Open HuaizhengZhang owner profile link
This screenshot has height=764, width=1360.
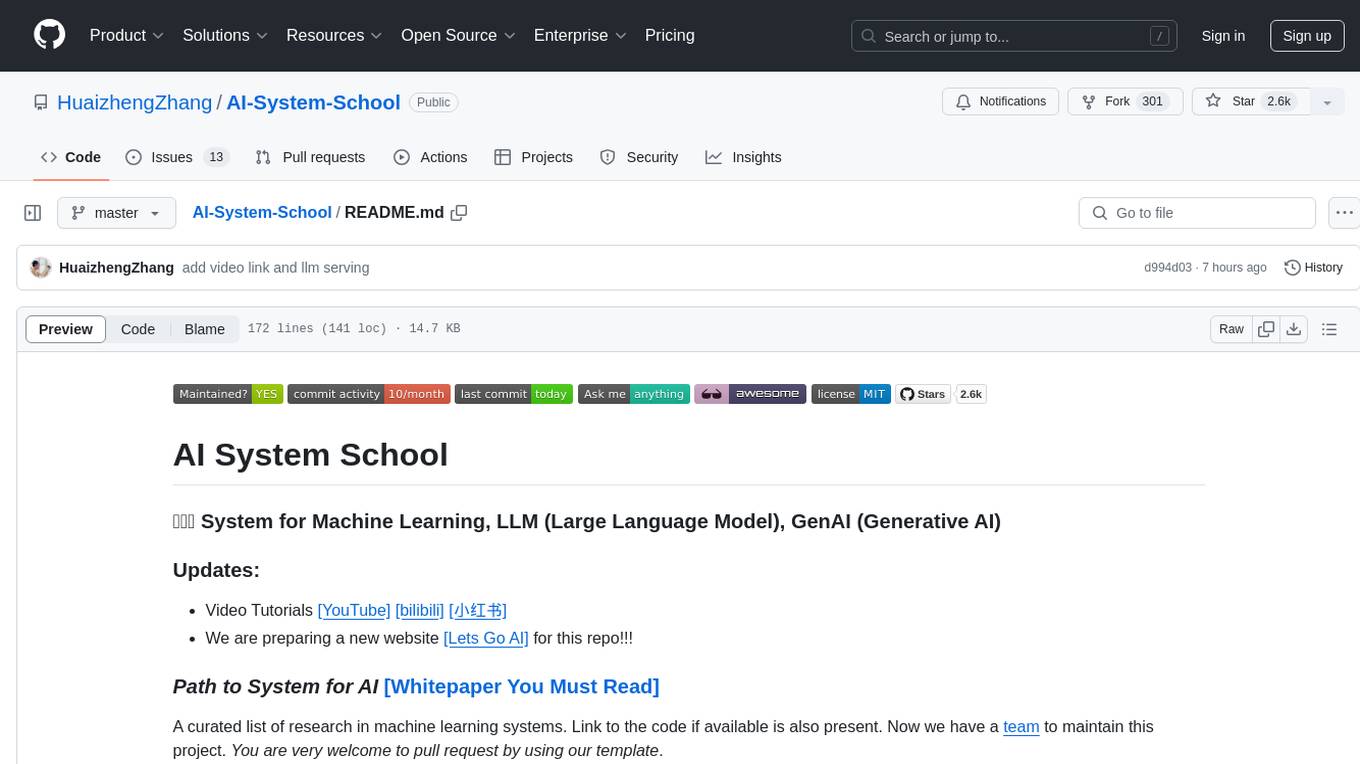click(134, 102)
